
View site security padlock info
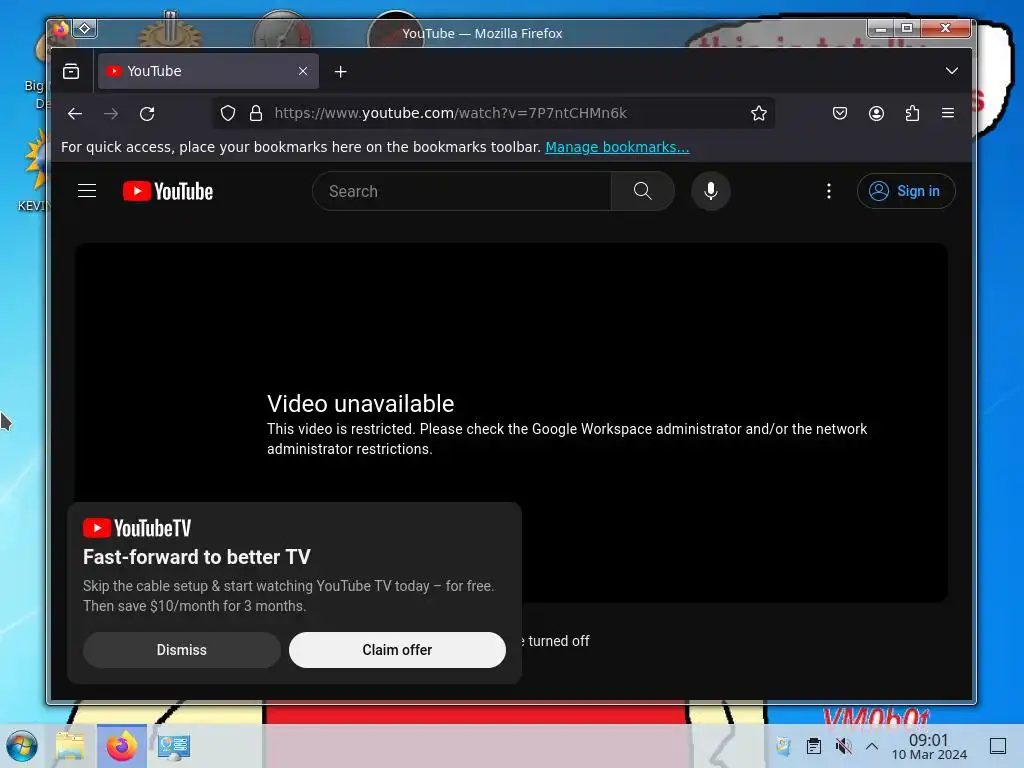pos(256,114)
